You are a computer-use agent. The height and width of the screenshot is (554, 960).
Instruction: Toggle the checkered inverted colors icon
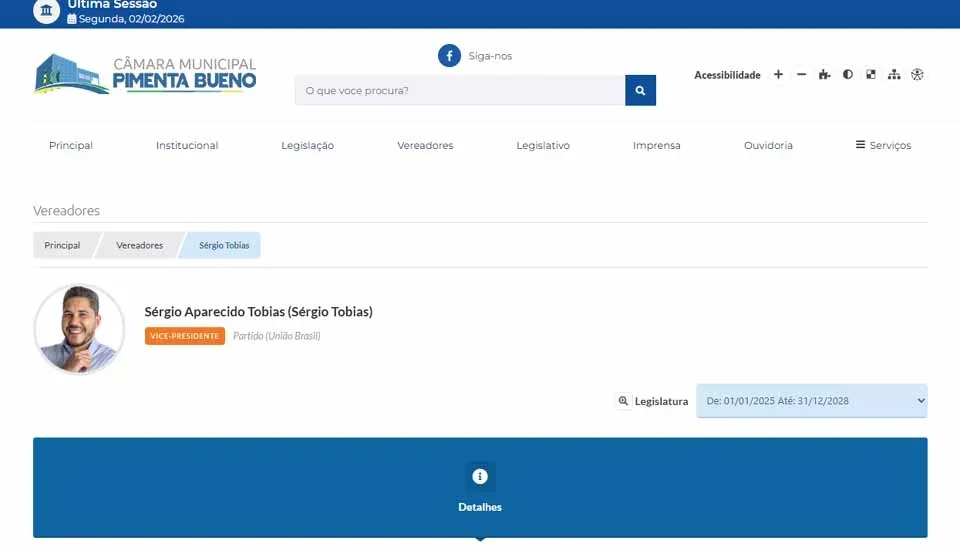click(871, 75)
